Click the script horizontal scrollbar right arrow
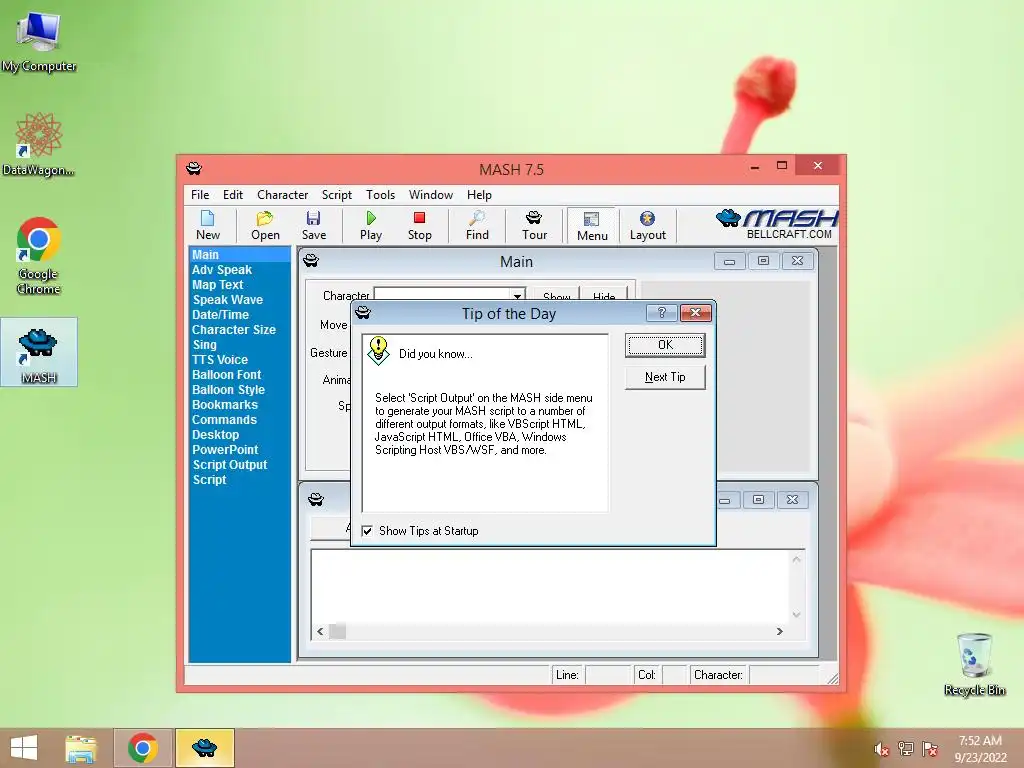 779,632
